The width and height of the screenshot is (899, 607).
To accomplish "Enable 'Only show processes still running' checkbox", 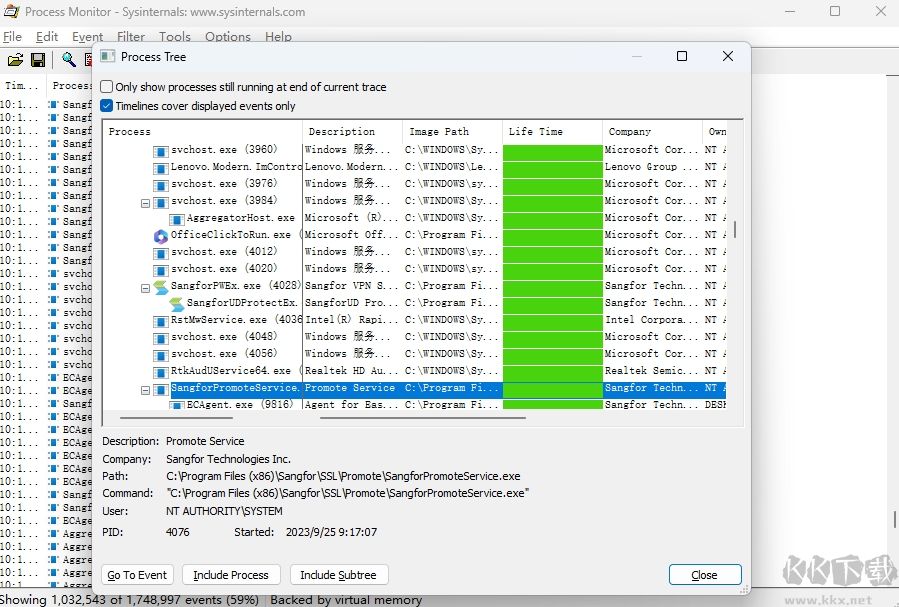I will pos(107,87).
